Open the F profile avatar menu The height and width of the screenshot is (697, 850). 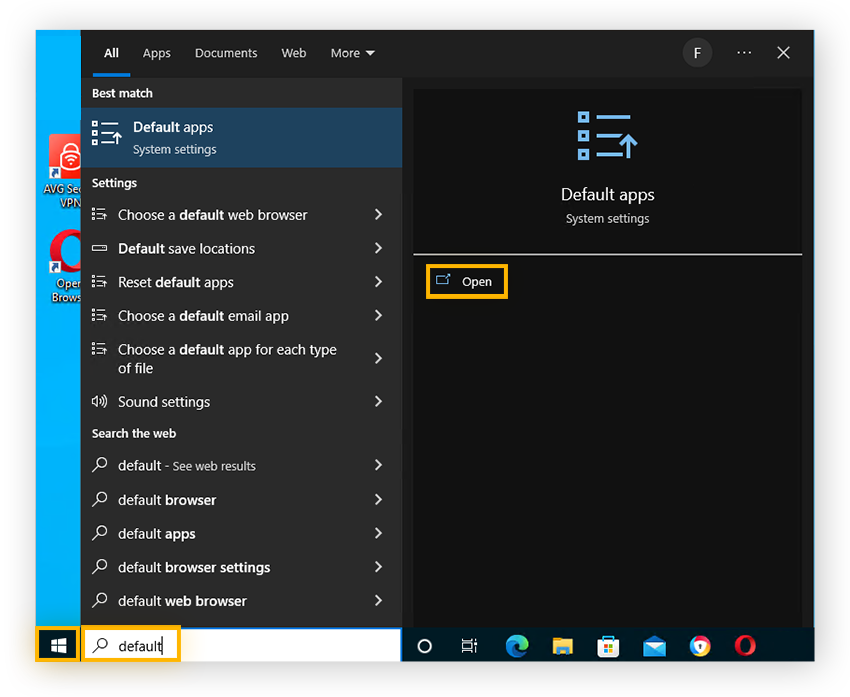[x=697, y=53]
